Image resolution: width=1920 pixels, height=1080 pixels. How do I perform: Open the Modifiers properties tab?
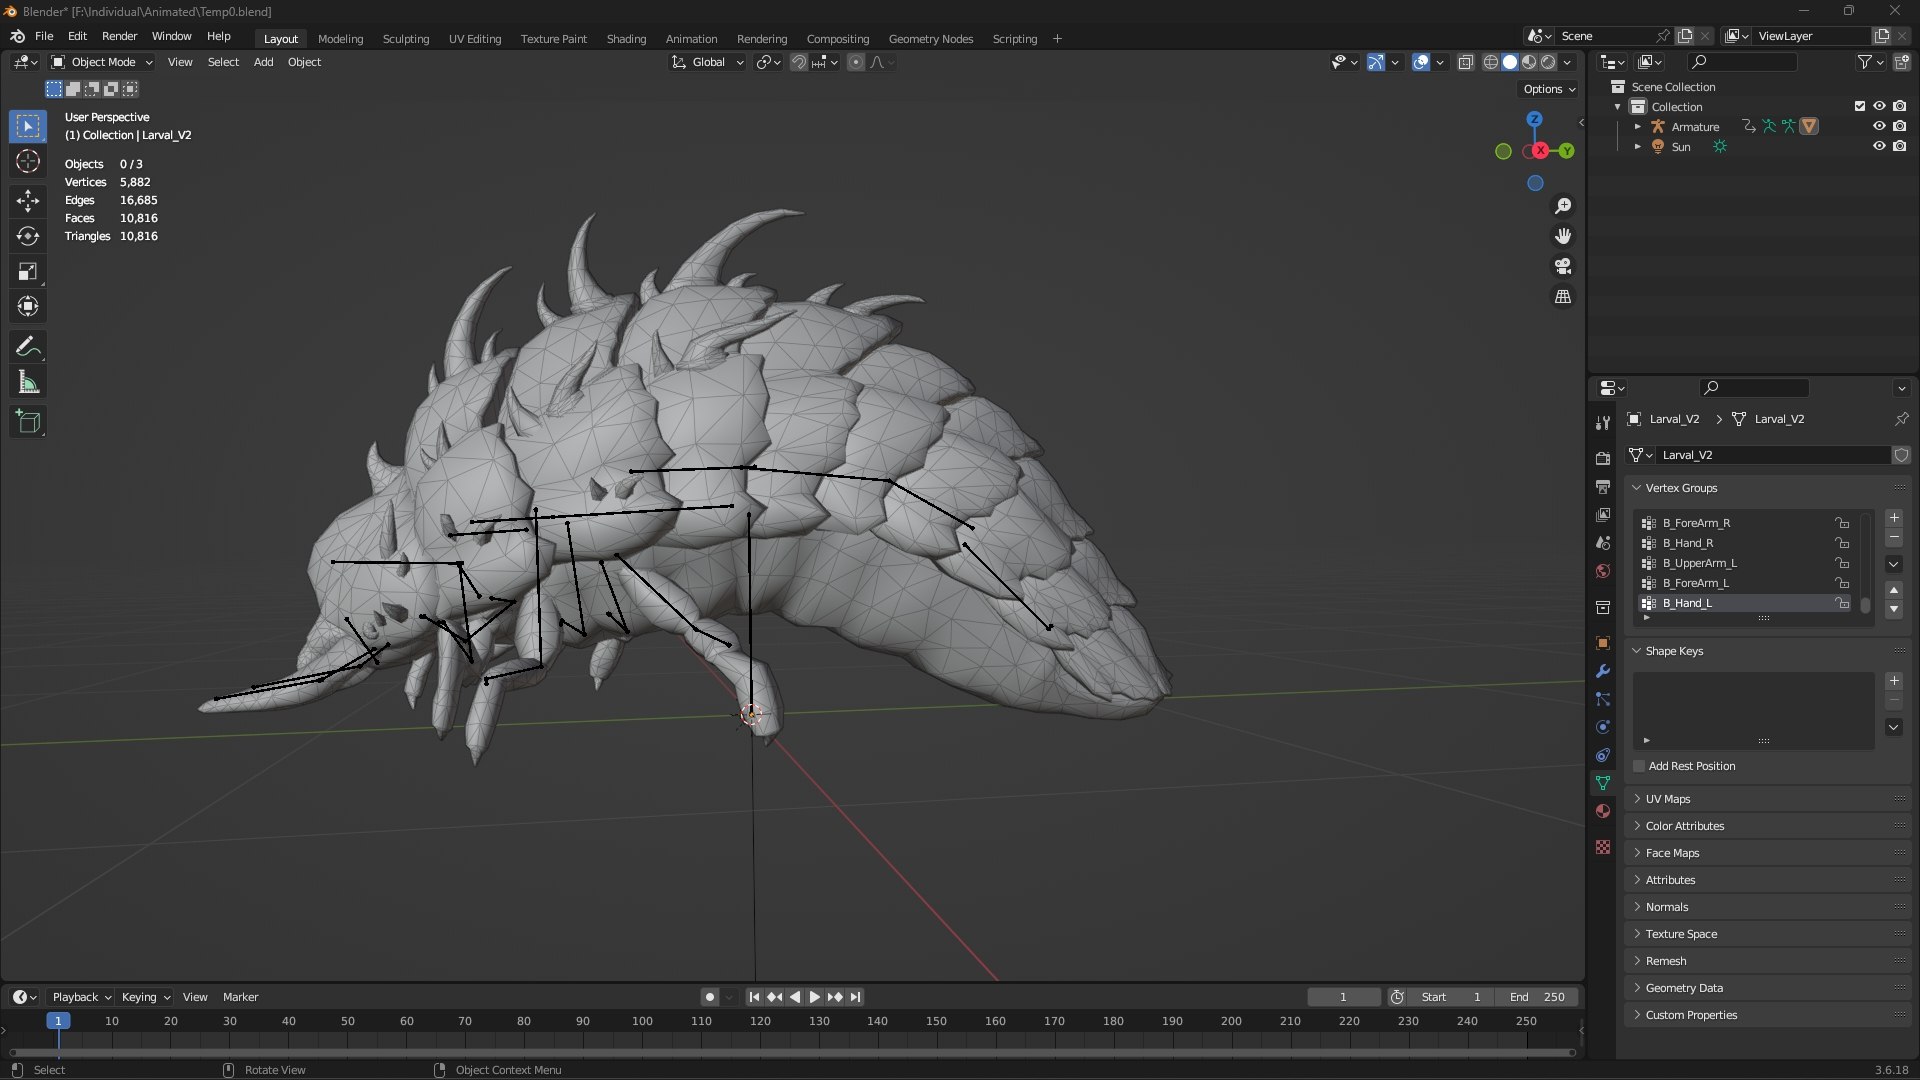click(1603, 671)
